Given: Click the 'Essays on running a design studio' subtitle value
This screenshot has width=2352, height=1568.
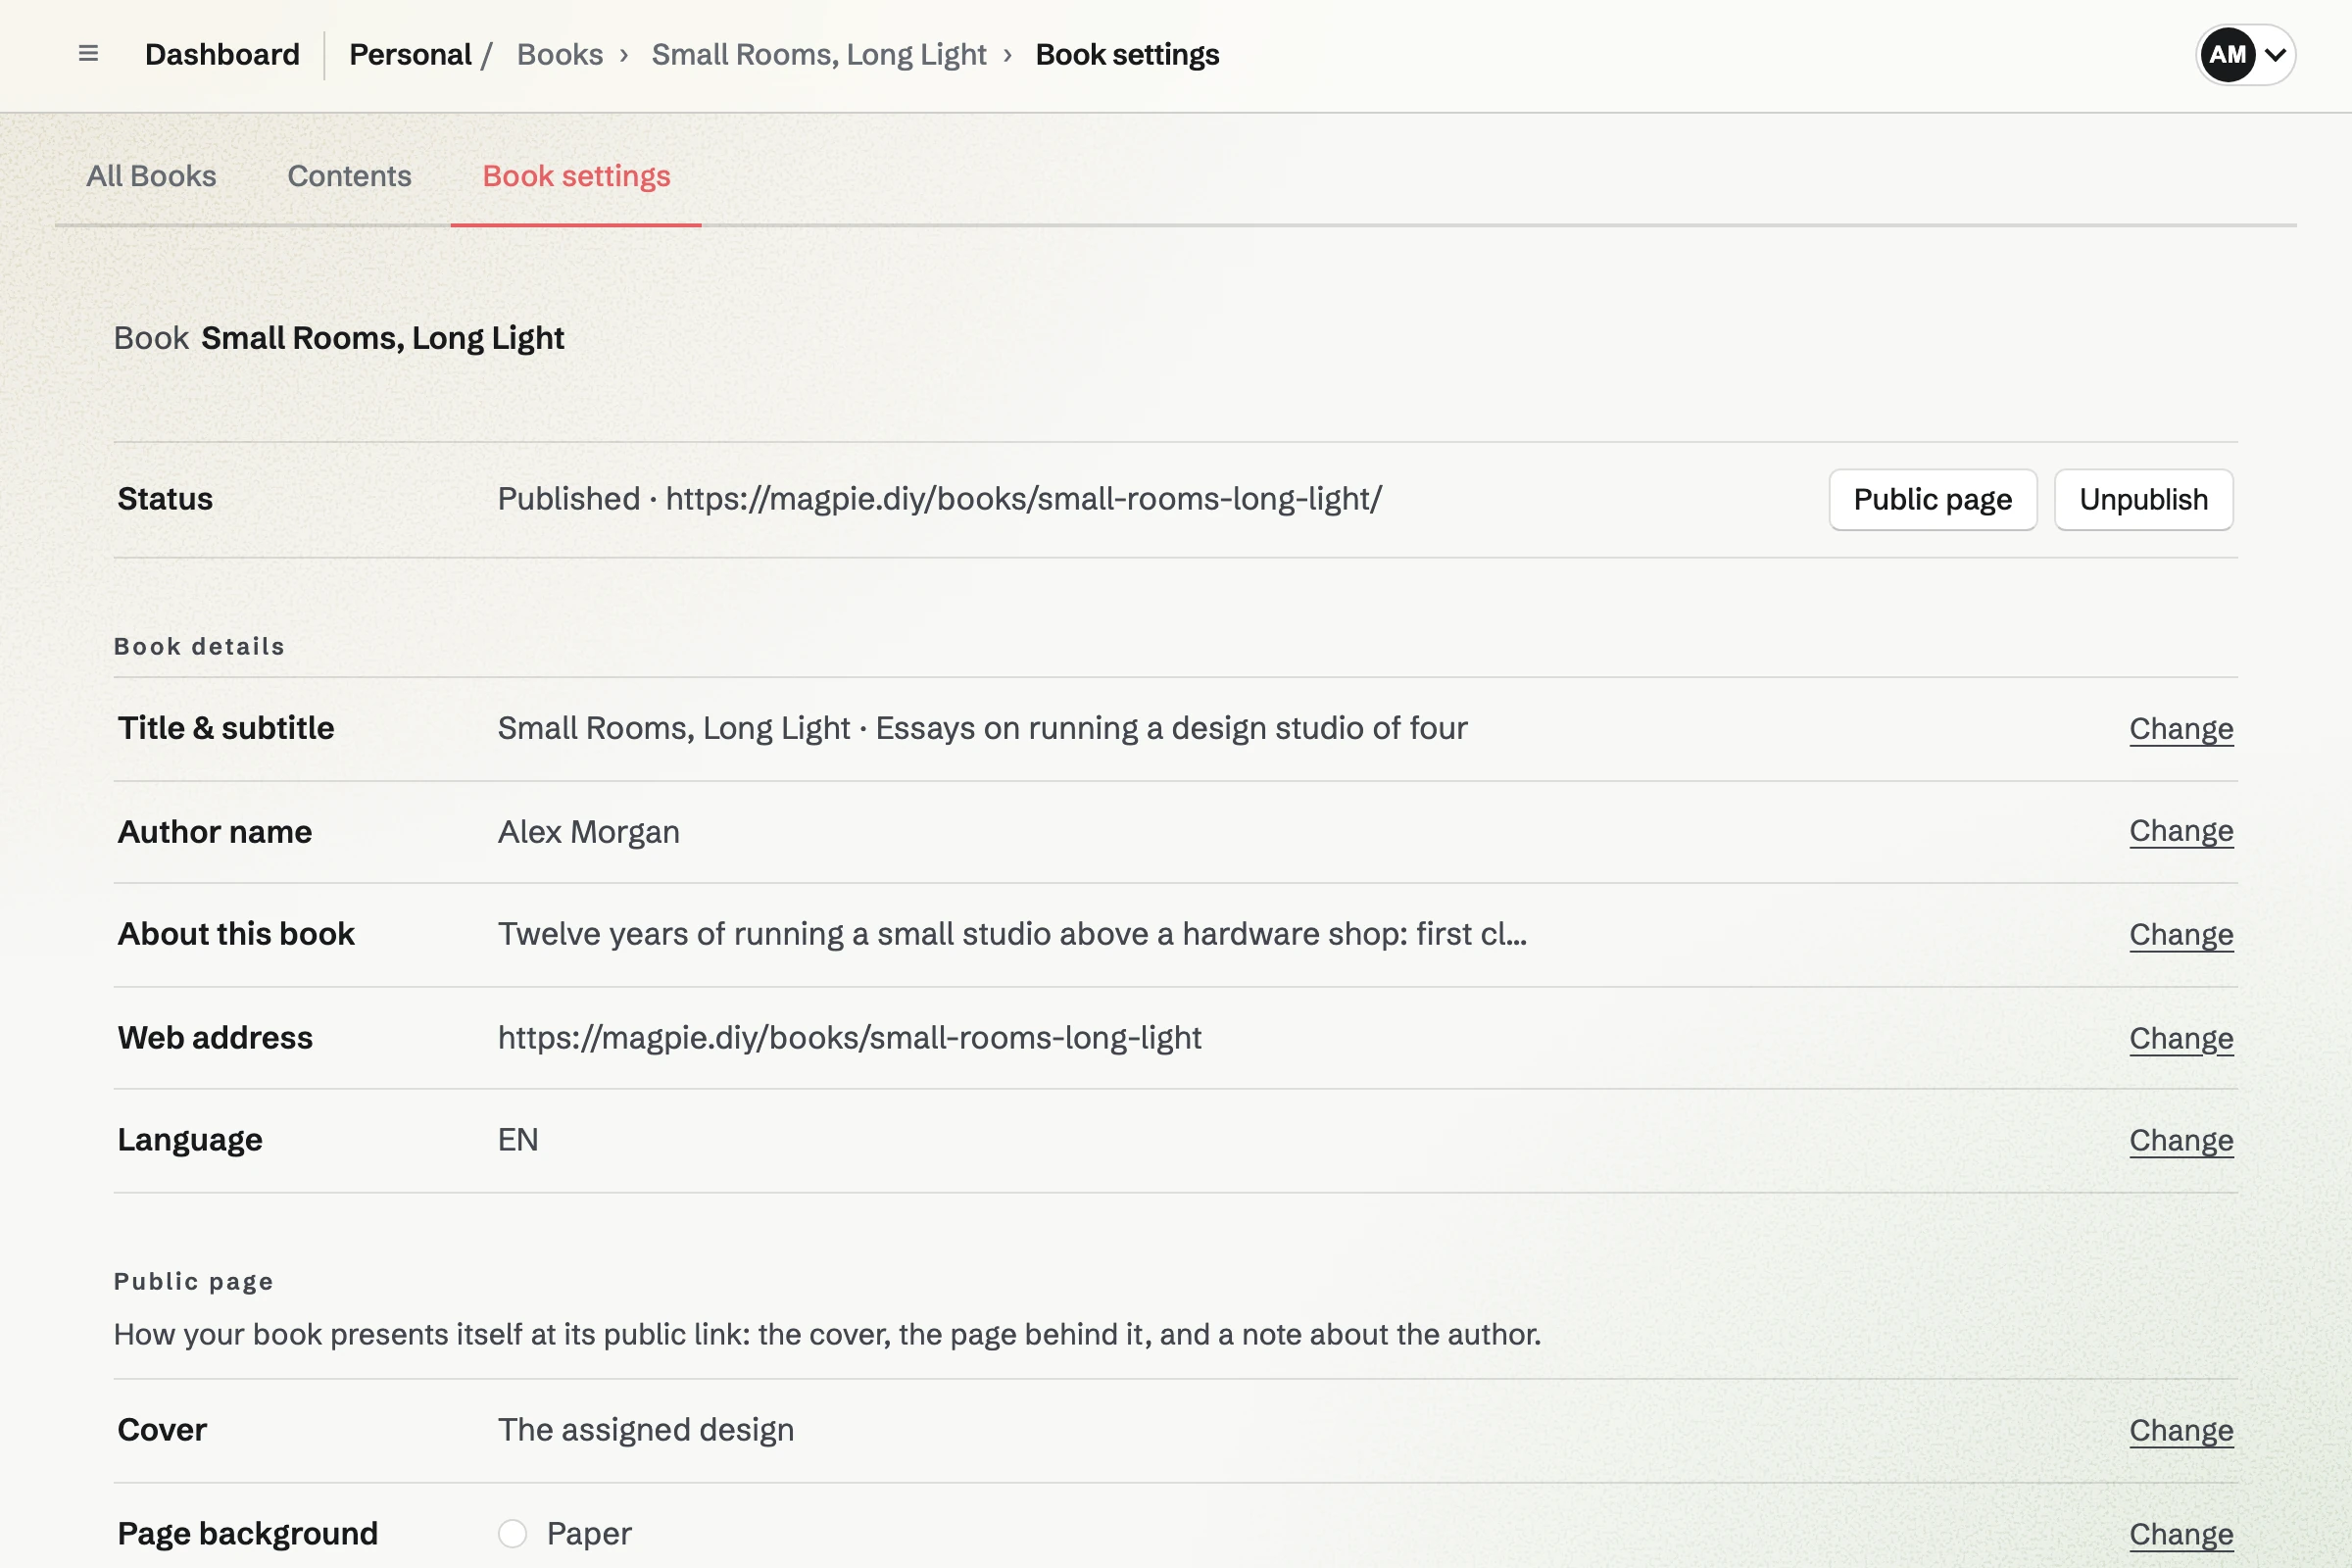Looking at the screenshot, I should tap(1171, 728).
